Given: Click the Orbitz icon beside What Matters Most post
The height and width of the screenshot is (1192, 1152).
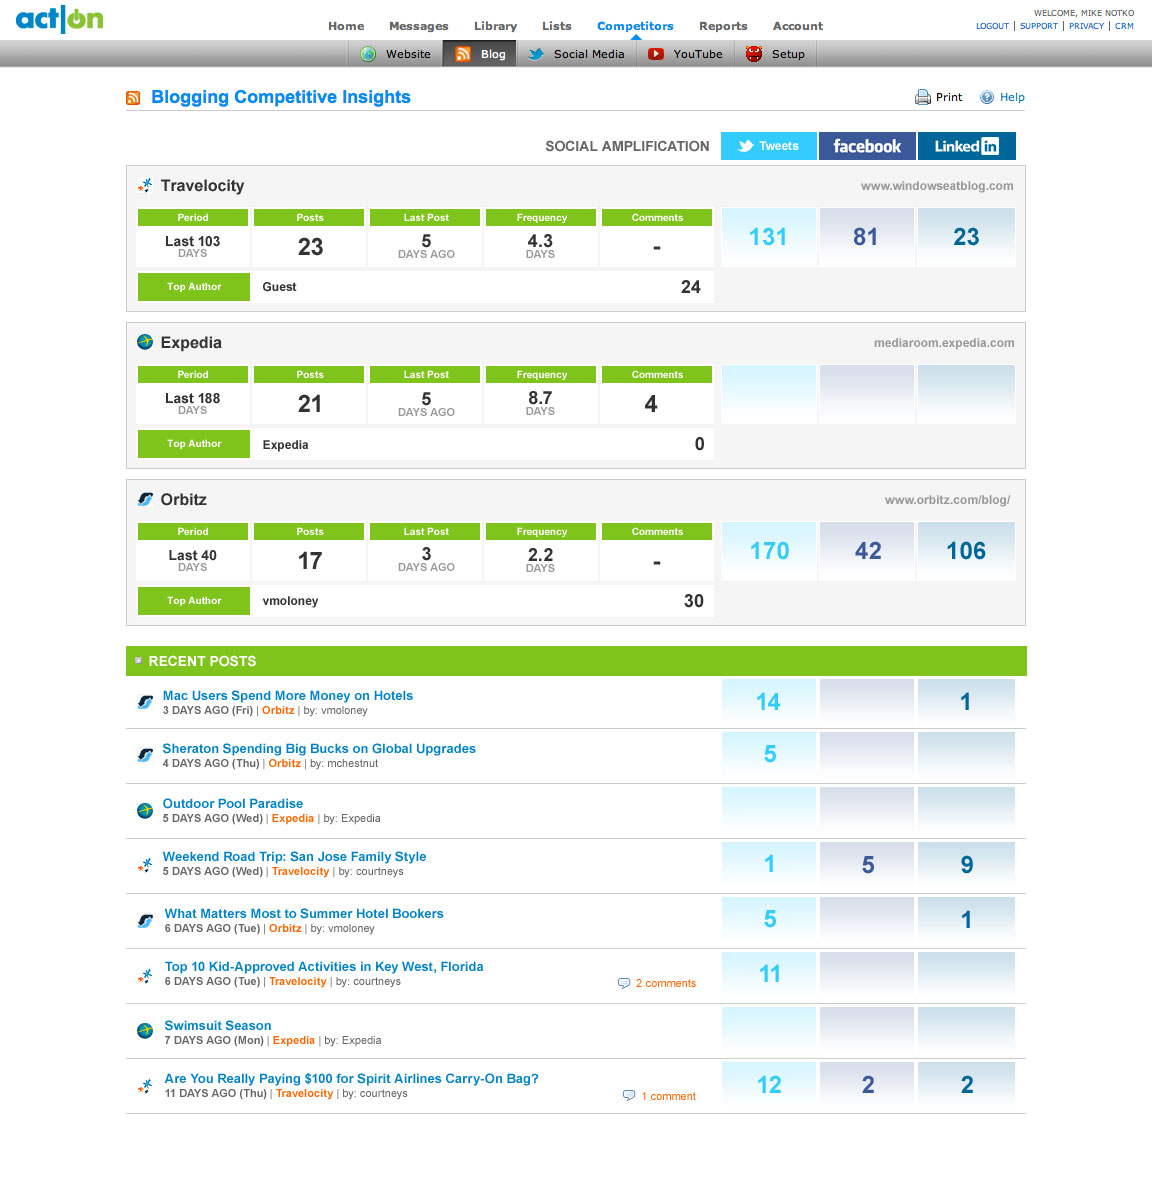Looking at the screenshot, I should [x=145, y=921].
